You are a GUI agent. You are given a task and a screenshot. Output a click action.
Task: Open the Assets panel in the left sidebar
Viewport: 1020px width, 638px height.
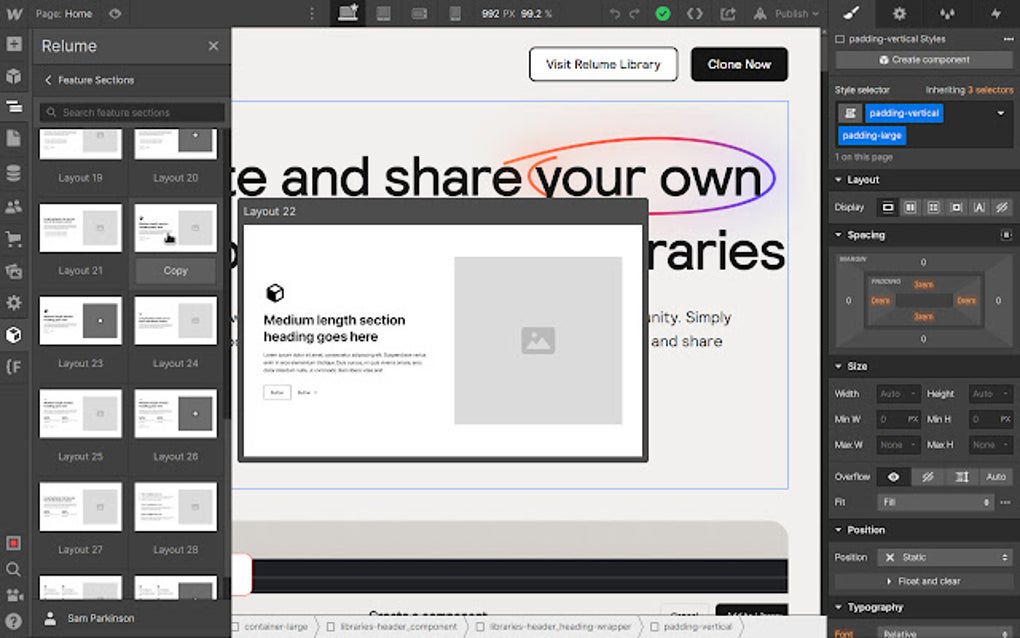point(14,268)
